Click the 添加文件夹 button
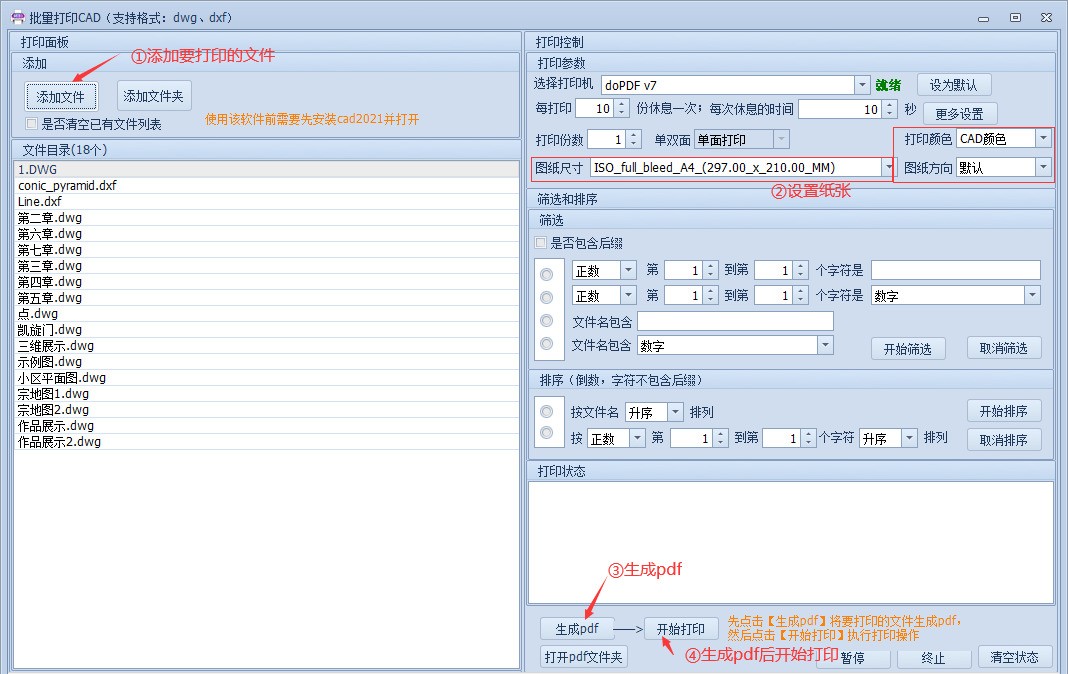1068x674 pixels. 154,96
